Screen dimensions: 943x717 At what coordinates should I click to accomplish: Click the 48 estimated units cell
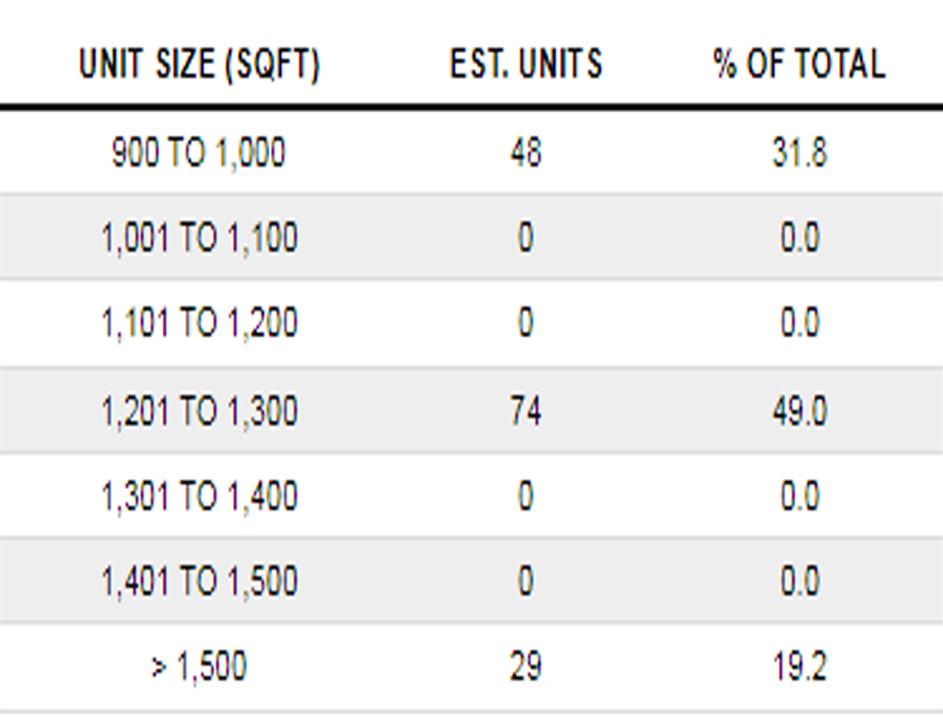point(526,153)
